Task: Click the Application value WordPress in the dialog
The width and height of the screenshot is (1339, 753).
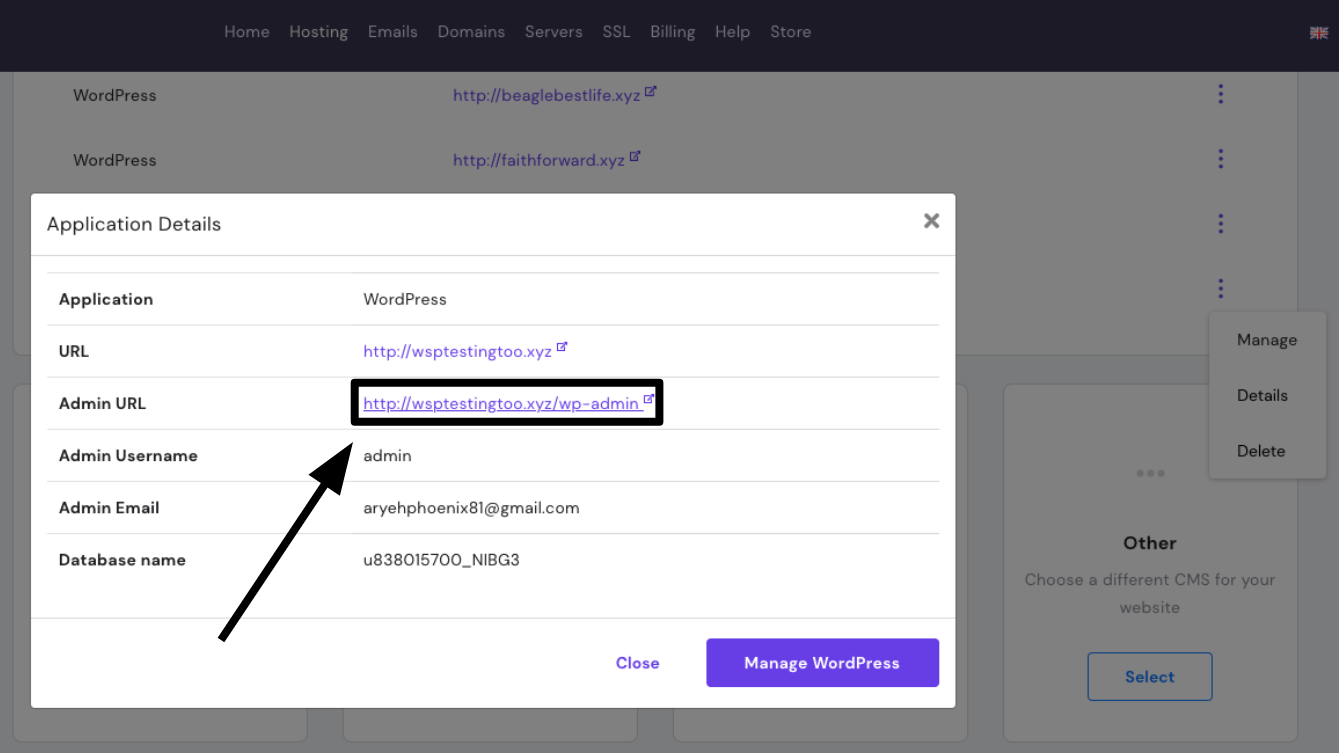Action: 405,300
